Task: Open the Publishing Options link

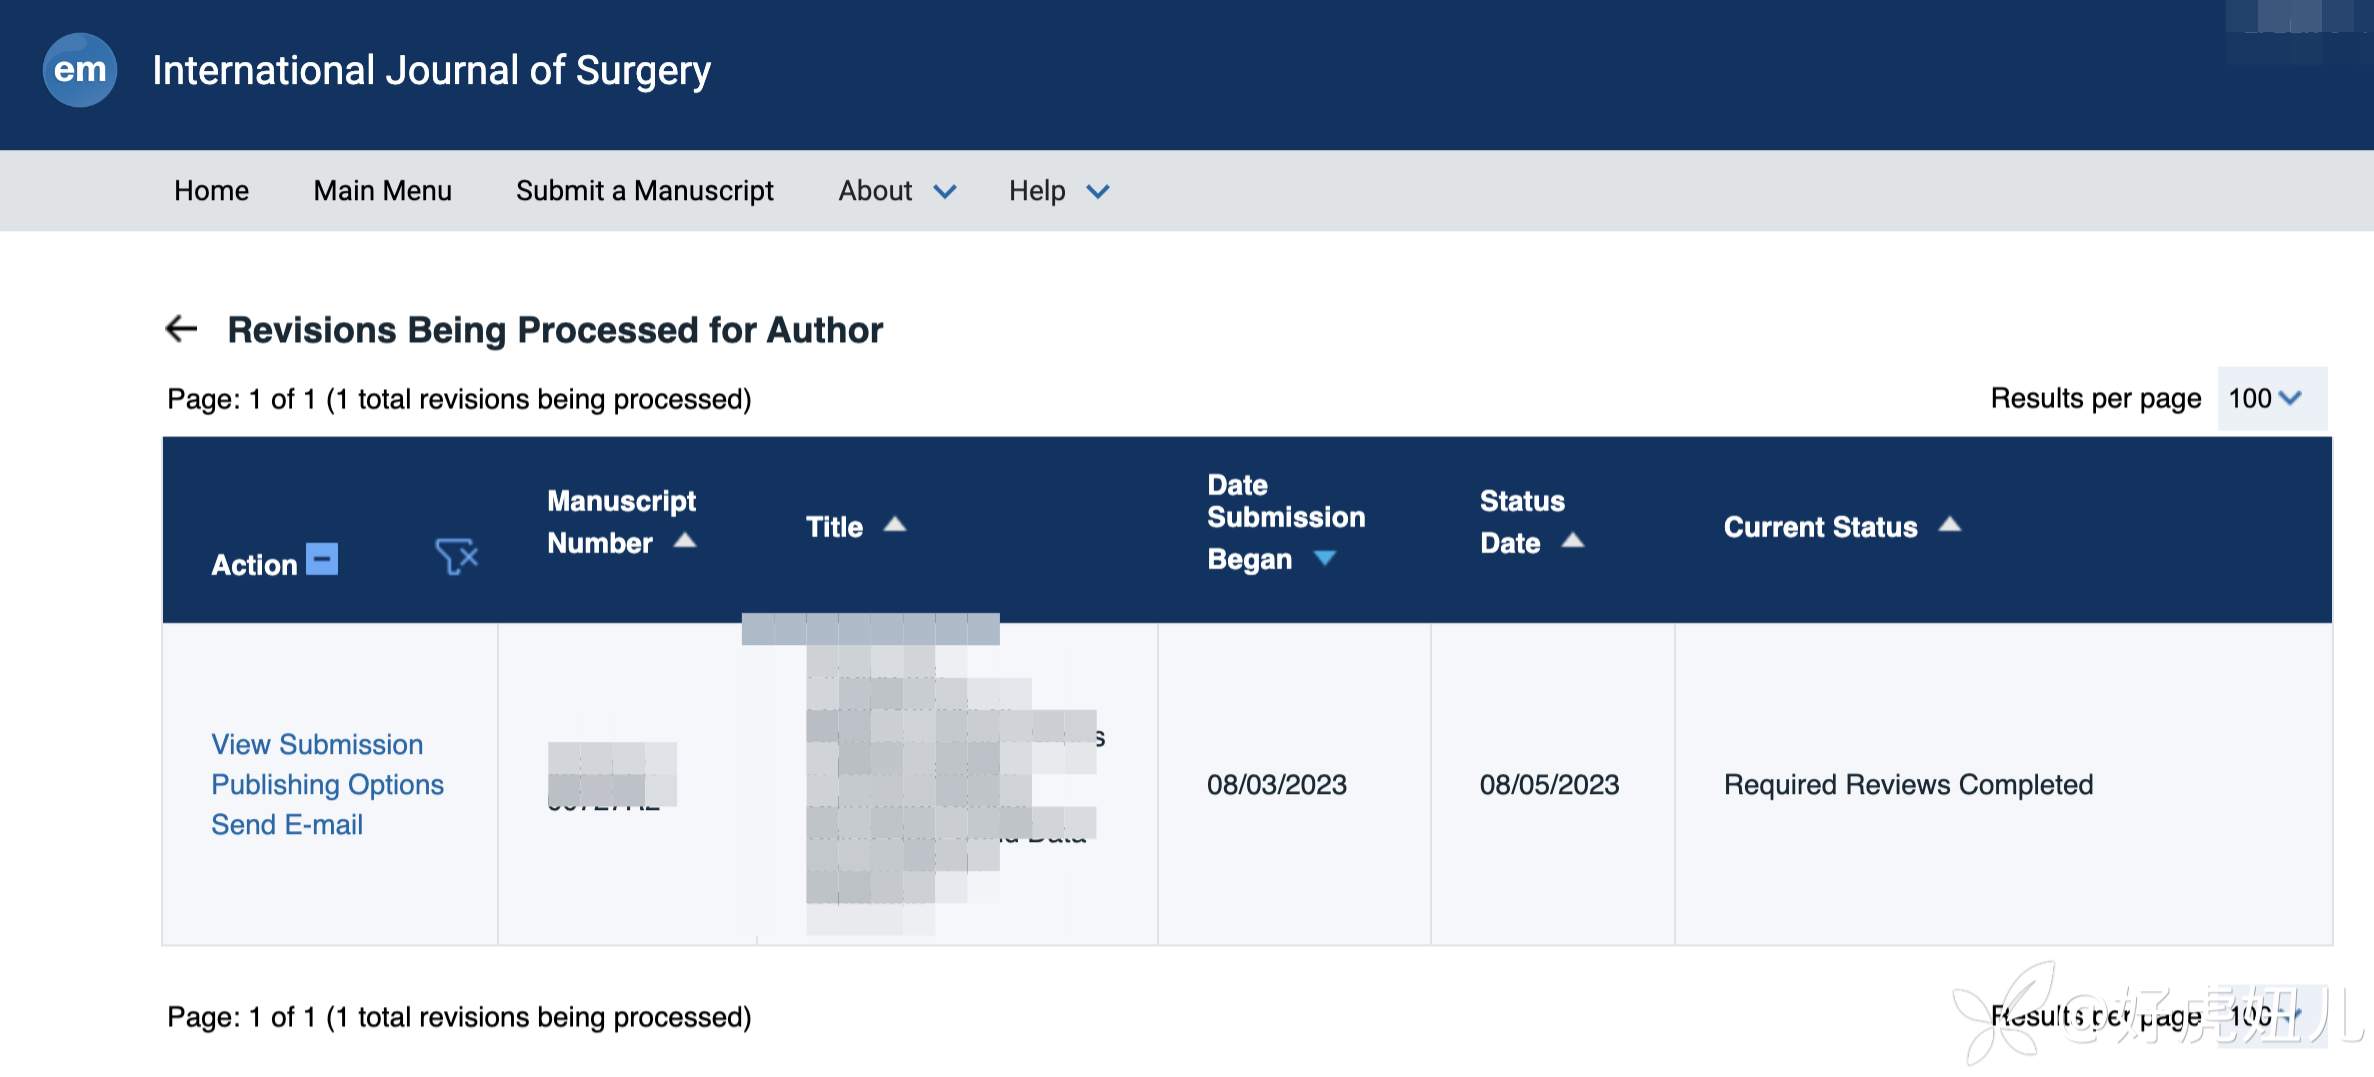Action: click(x=327, y=784)
